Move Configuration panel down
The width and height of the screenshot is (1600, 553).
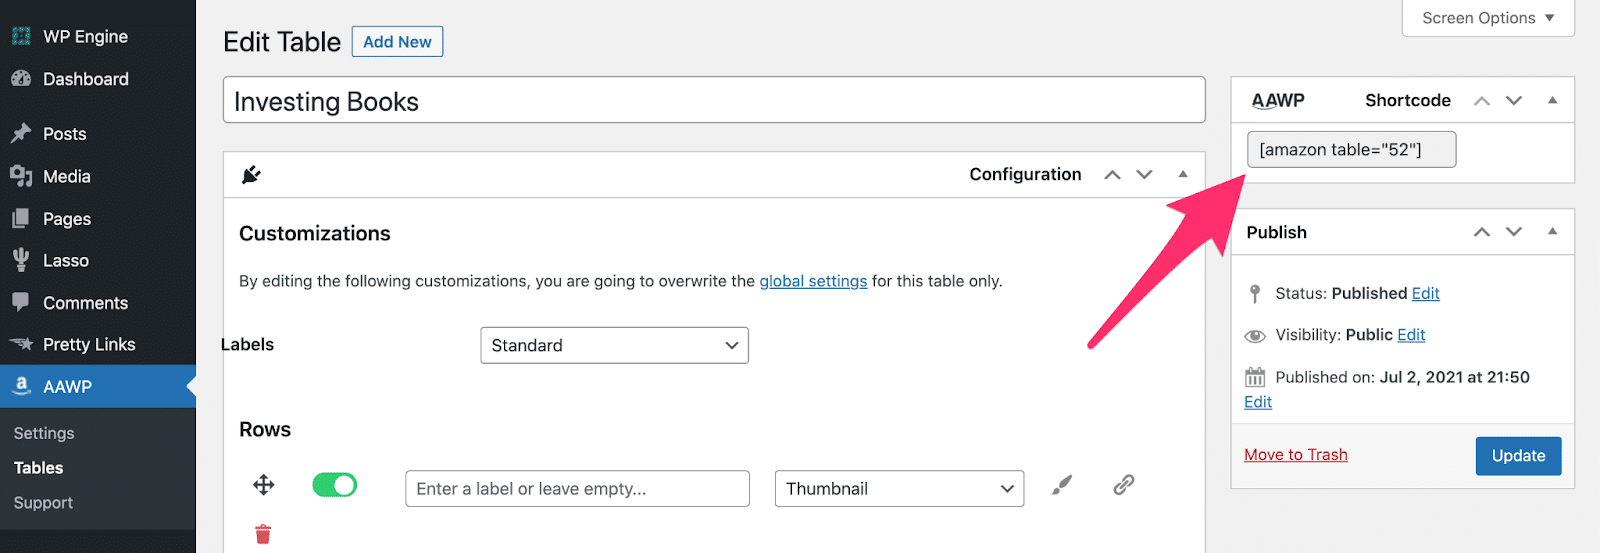[x=1145, y=175]
